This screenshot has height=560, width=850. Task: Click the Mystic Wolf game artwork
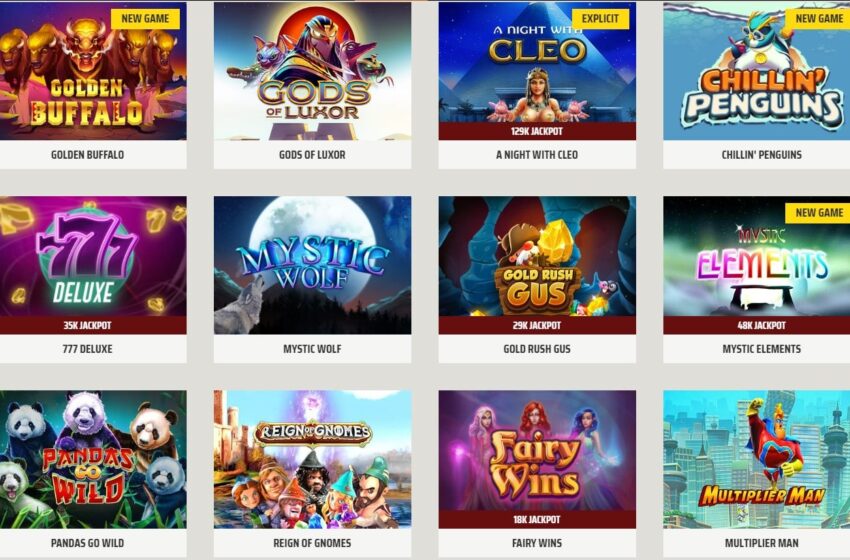312,265
